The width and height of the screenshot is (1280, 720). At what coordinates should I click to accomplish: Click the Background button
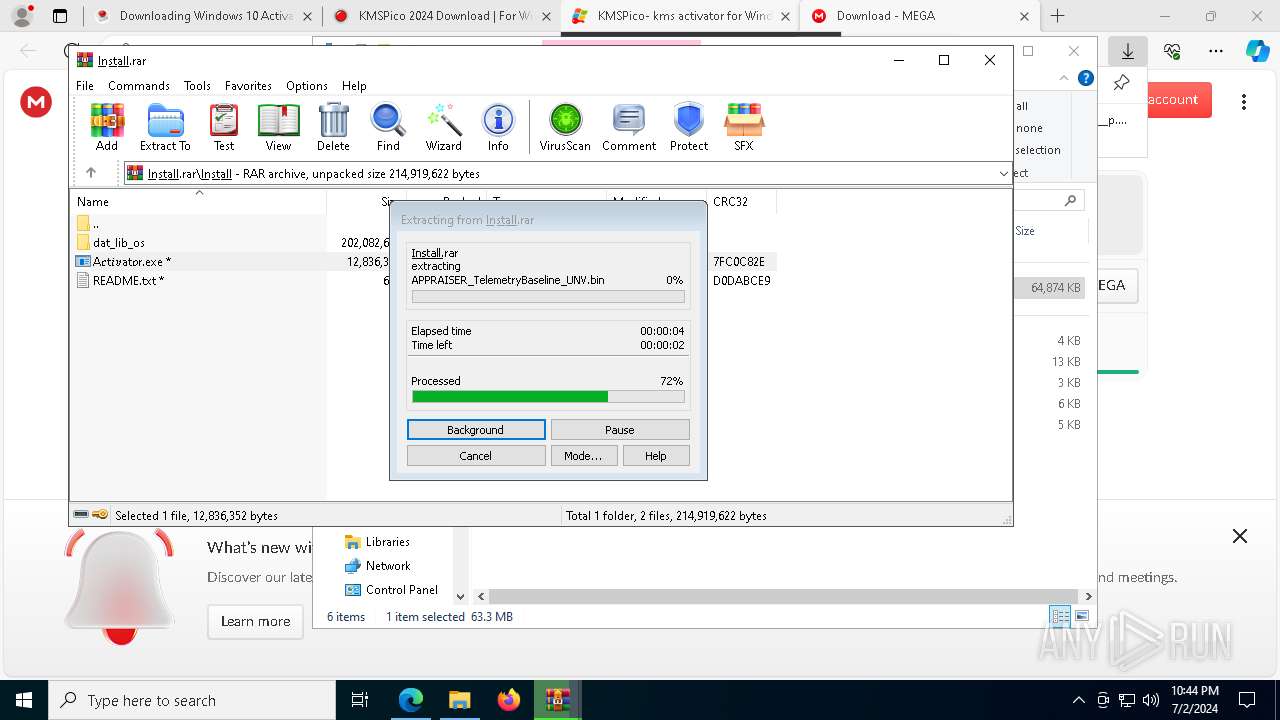click(476, 430)
